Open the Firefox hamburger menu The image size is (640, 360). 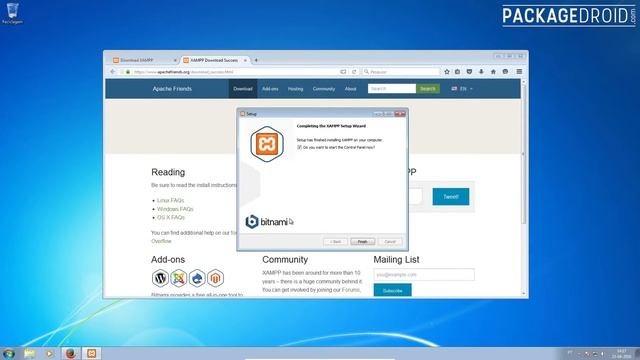pos(519,72)
